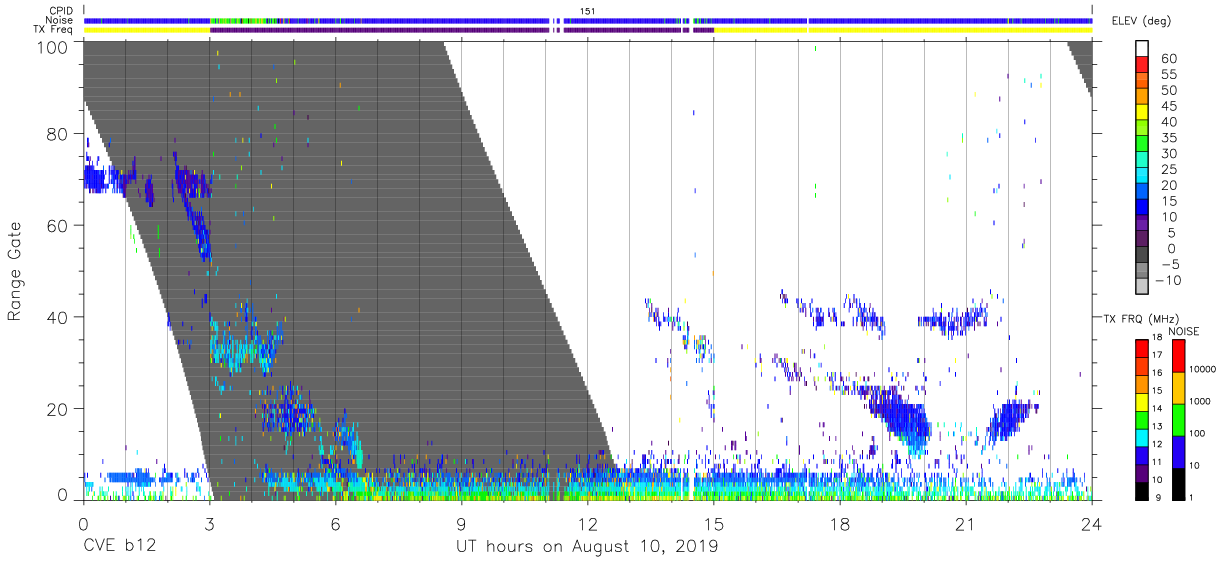Screen dimensions: 1228x567
Task: Select the dark gray segment of ELEV bar
Action: tap(1142, 254)
